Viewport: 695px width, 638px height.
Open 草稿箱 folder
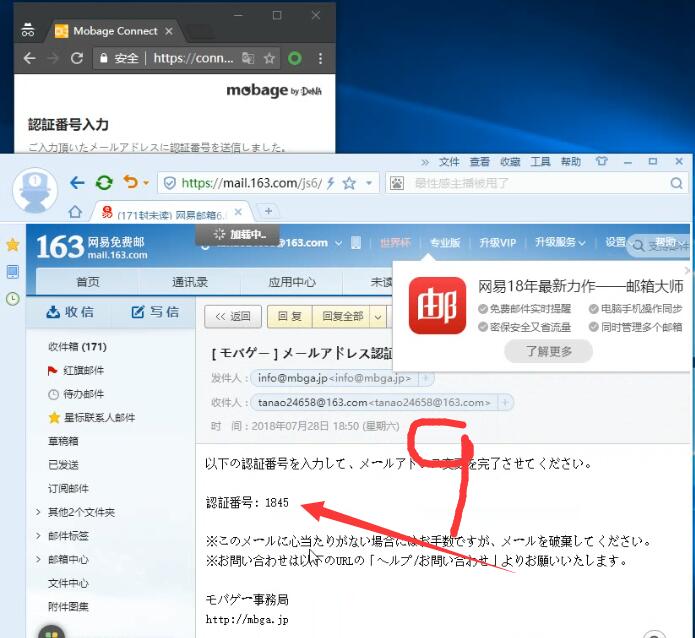coord(63,441)
